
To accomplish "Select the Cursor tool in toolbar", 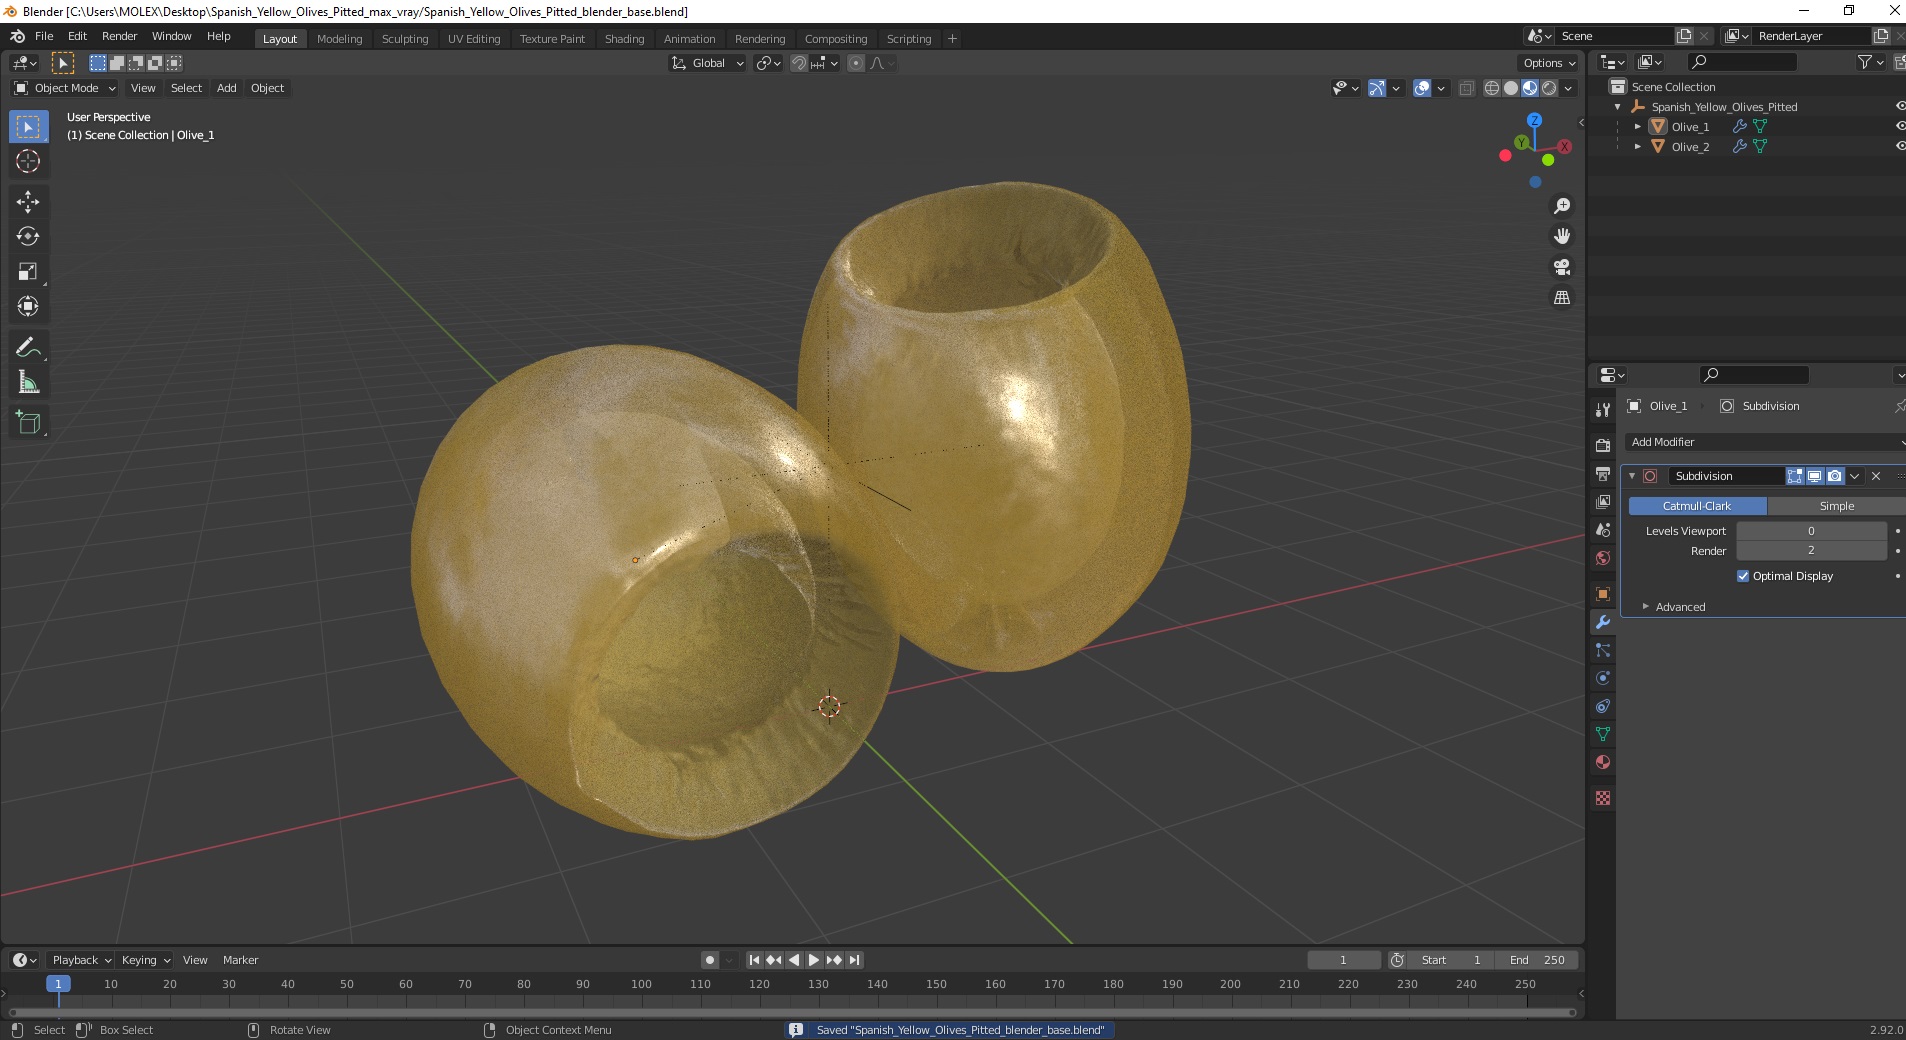I will pyautogui.click(x=28, y=161).
